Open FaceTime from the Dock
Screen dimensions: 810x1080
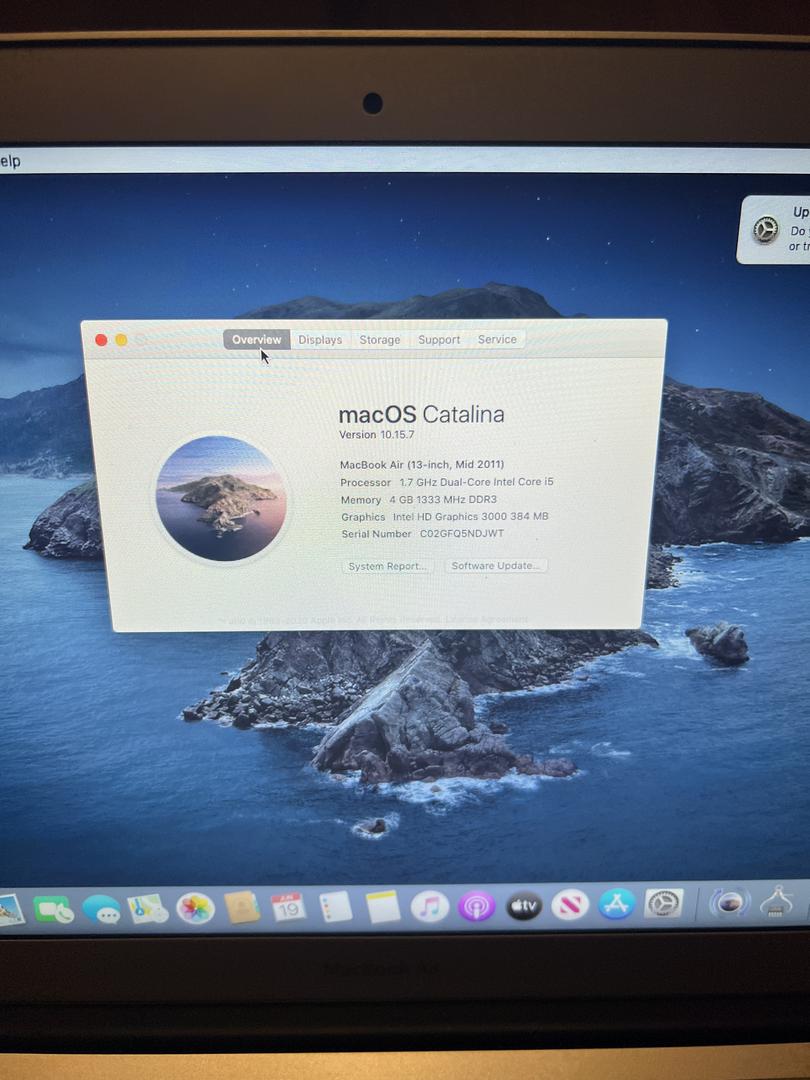click(x=54, y=910)
